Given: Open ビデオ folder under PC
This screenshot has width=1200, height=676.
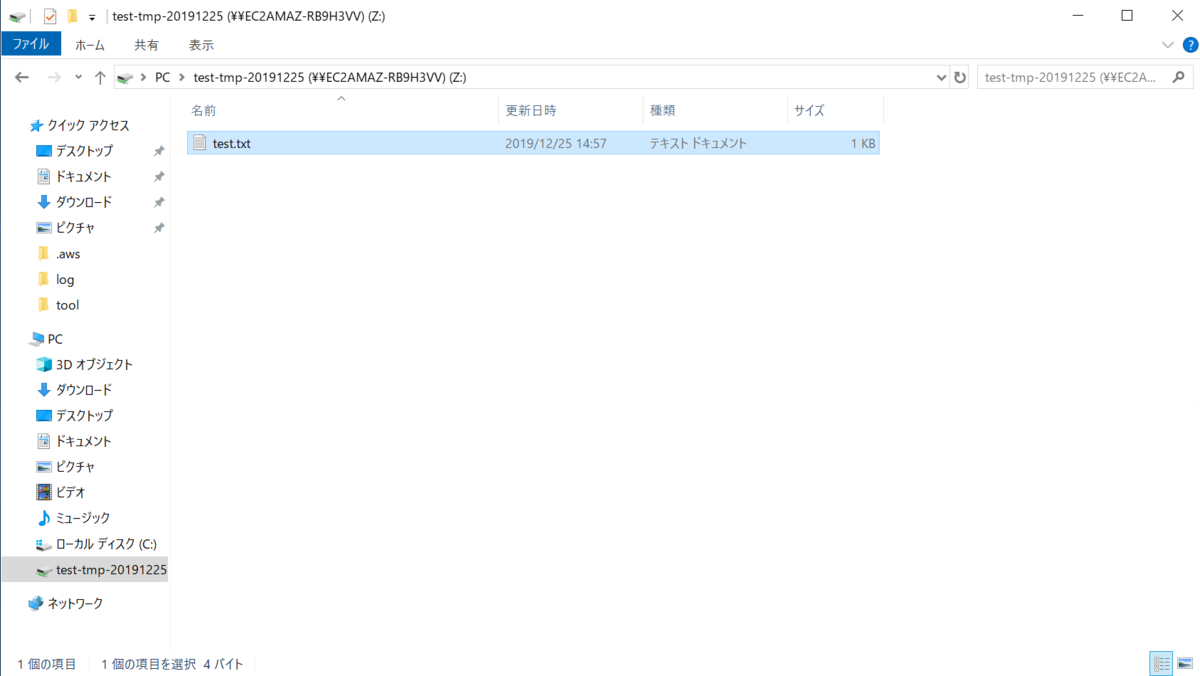Looking at the screenshot, I should 70,492.
